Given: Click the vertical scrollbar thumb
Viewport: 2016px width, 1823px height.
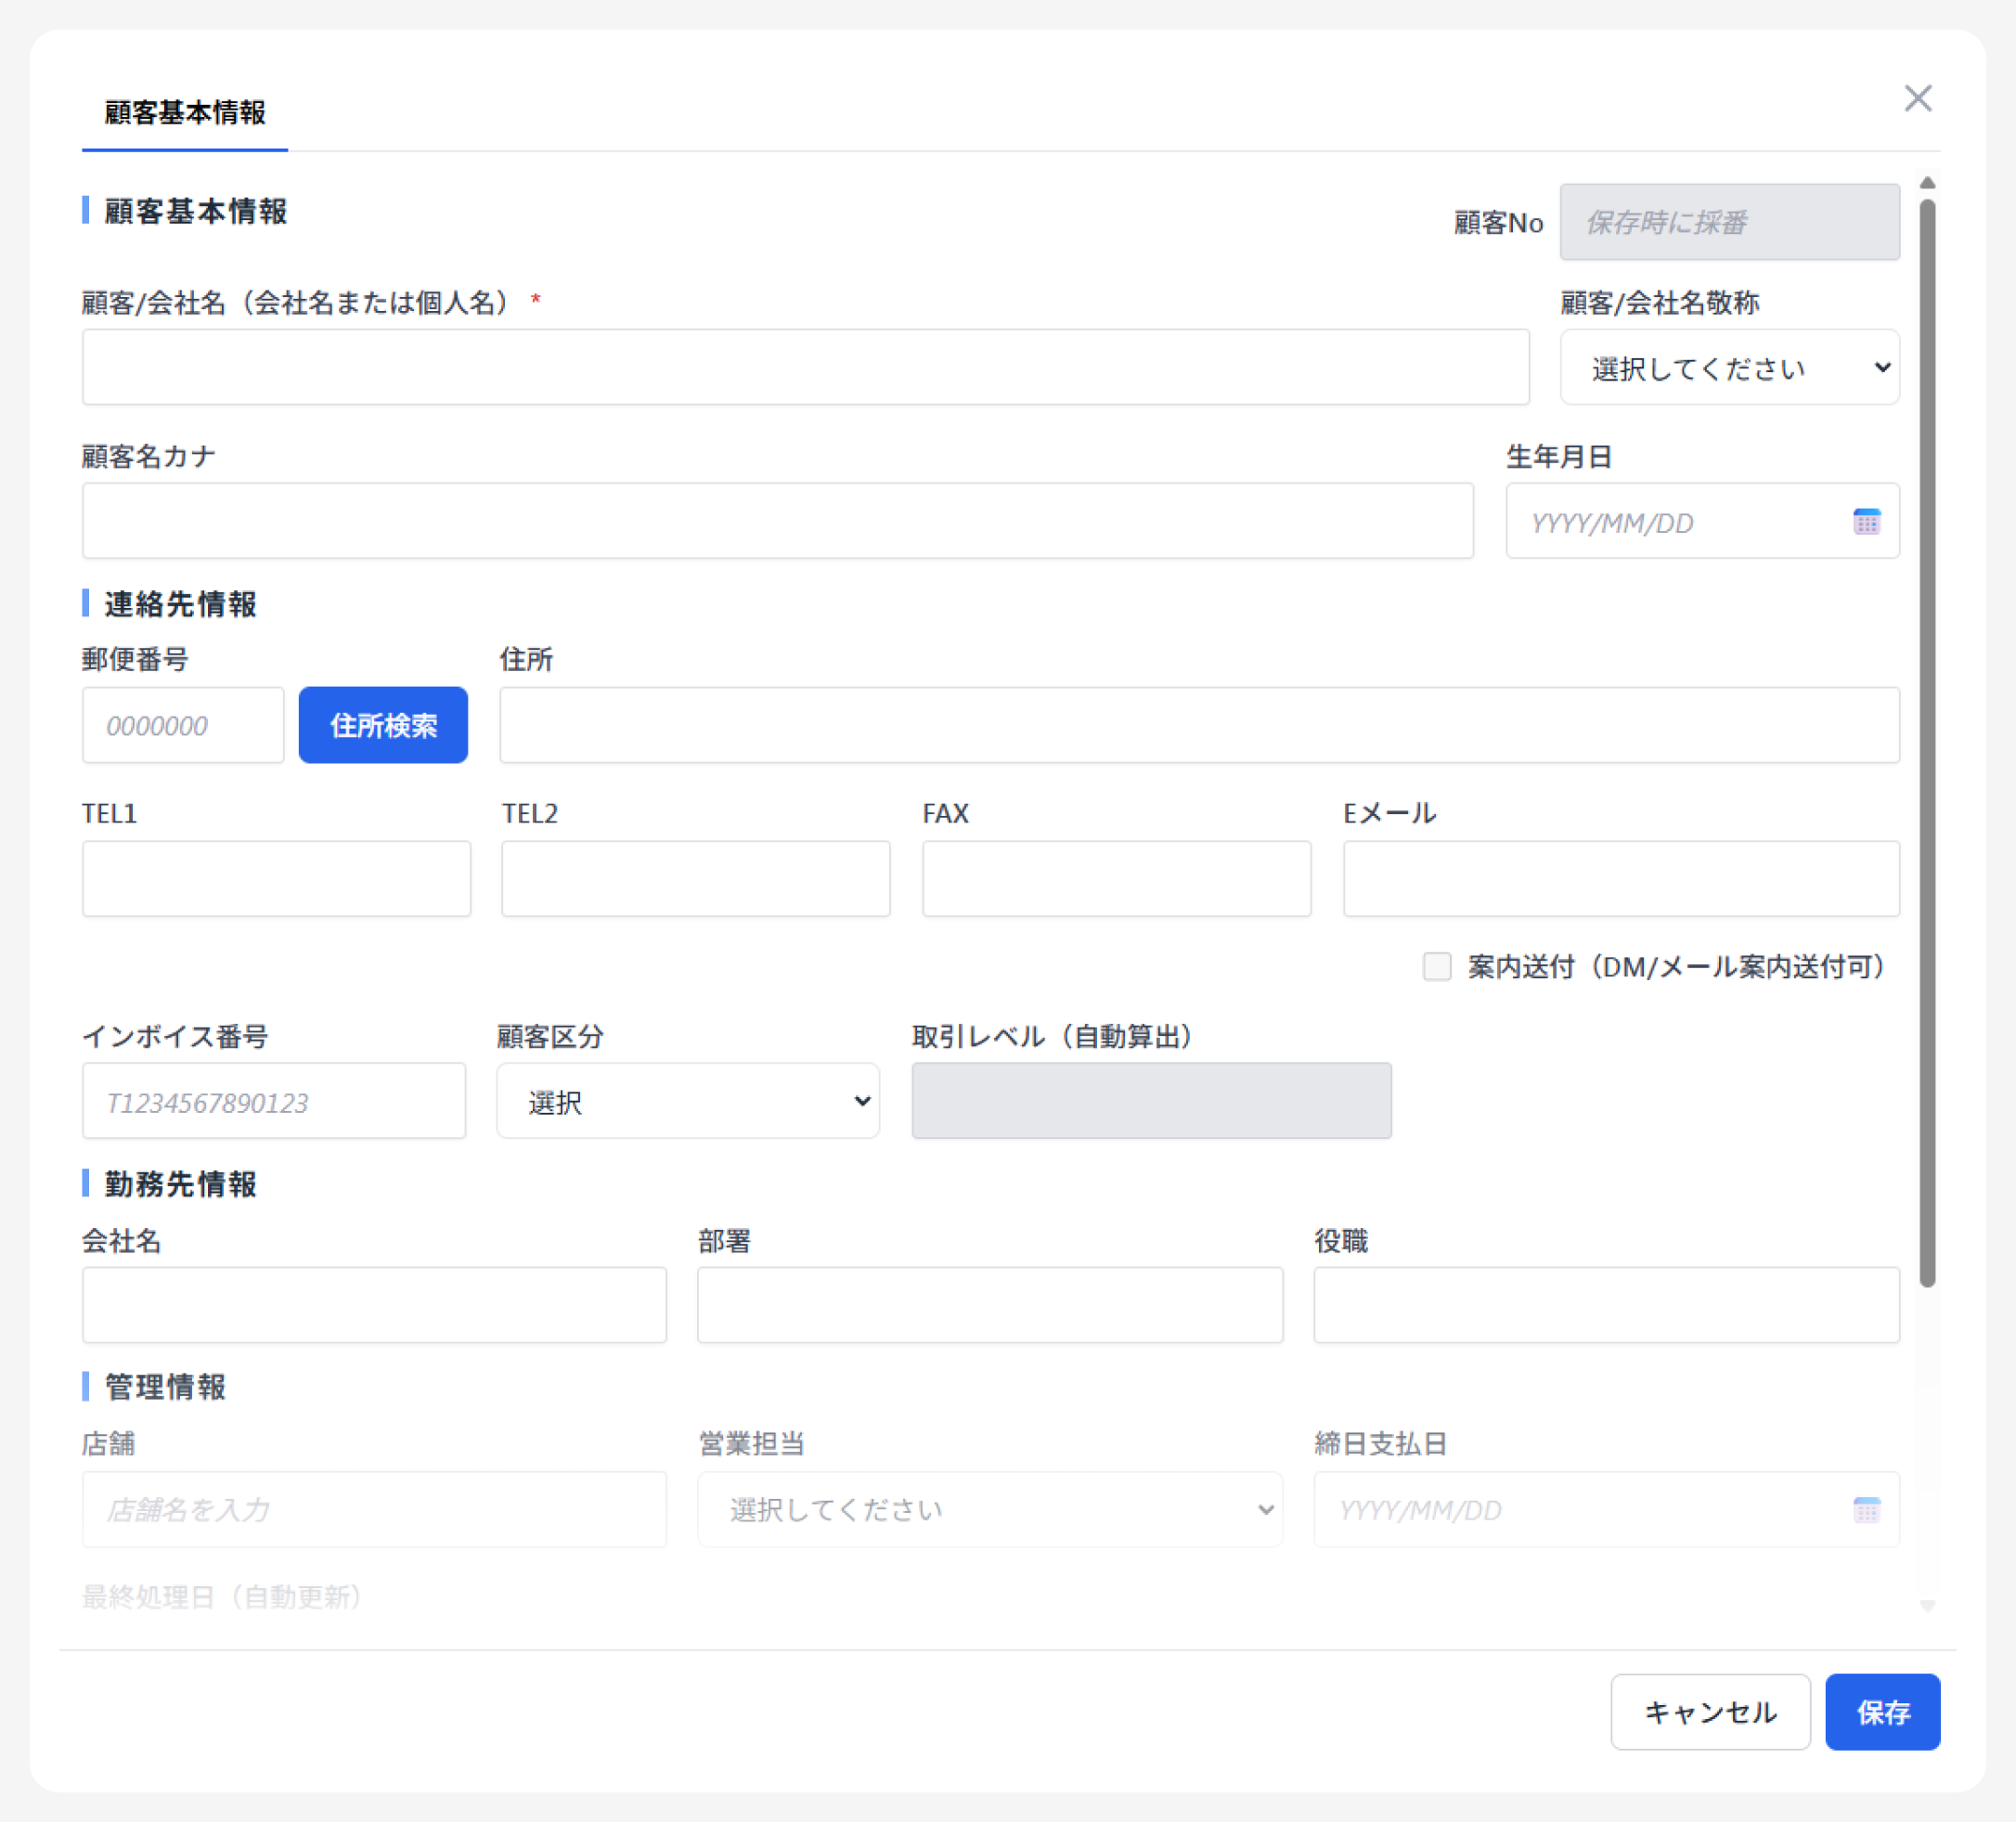Looking at the screenshot, I should pos(1927,740).
